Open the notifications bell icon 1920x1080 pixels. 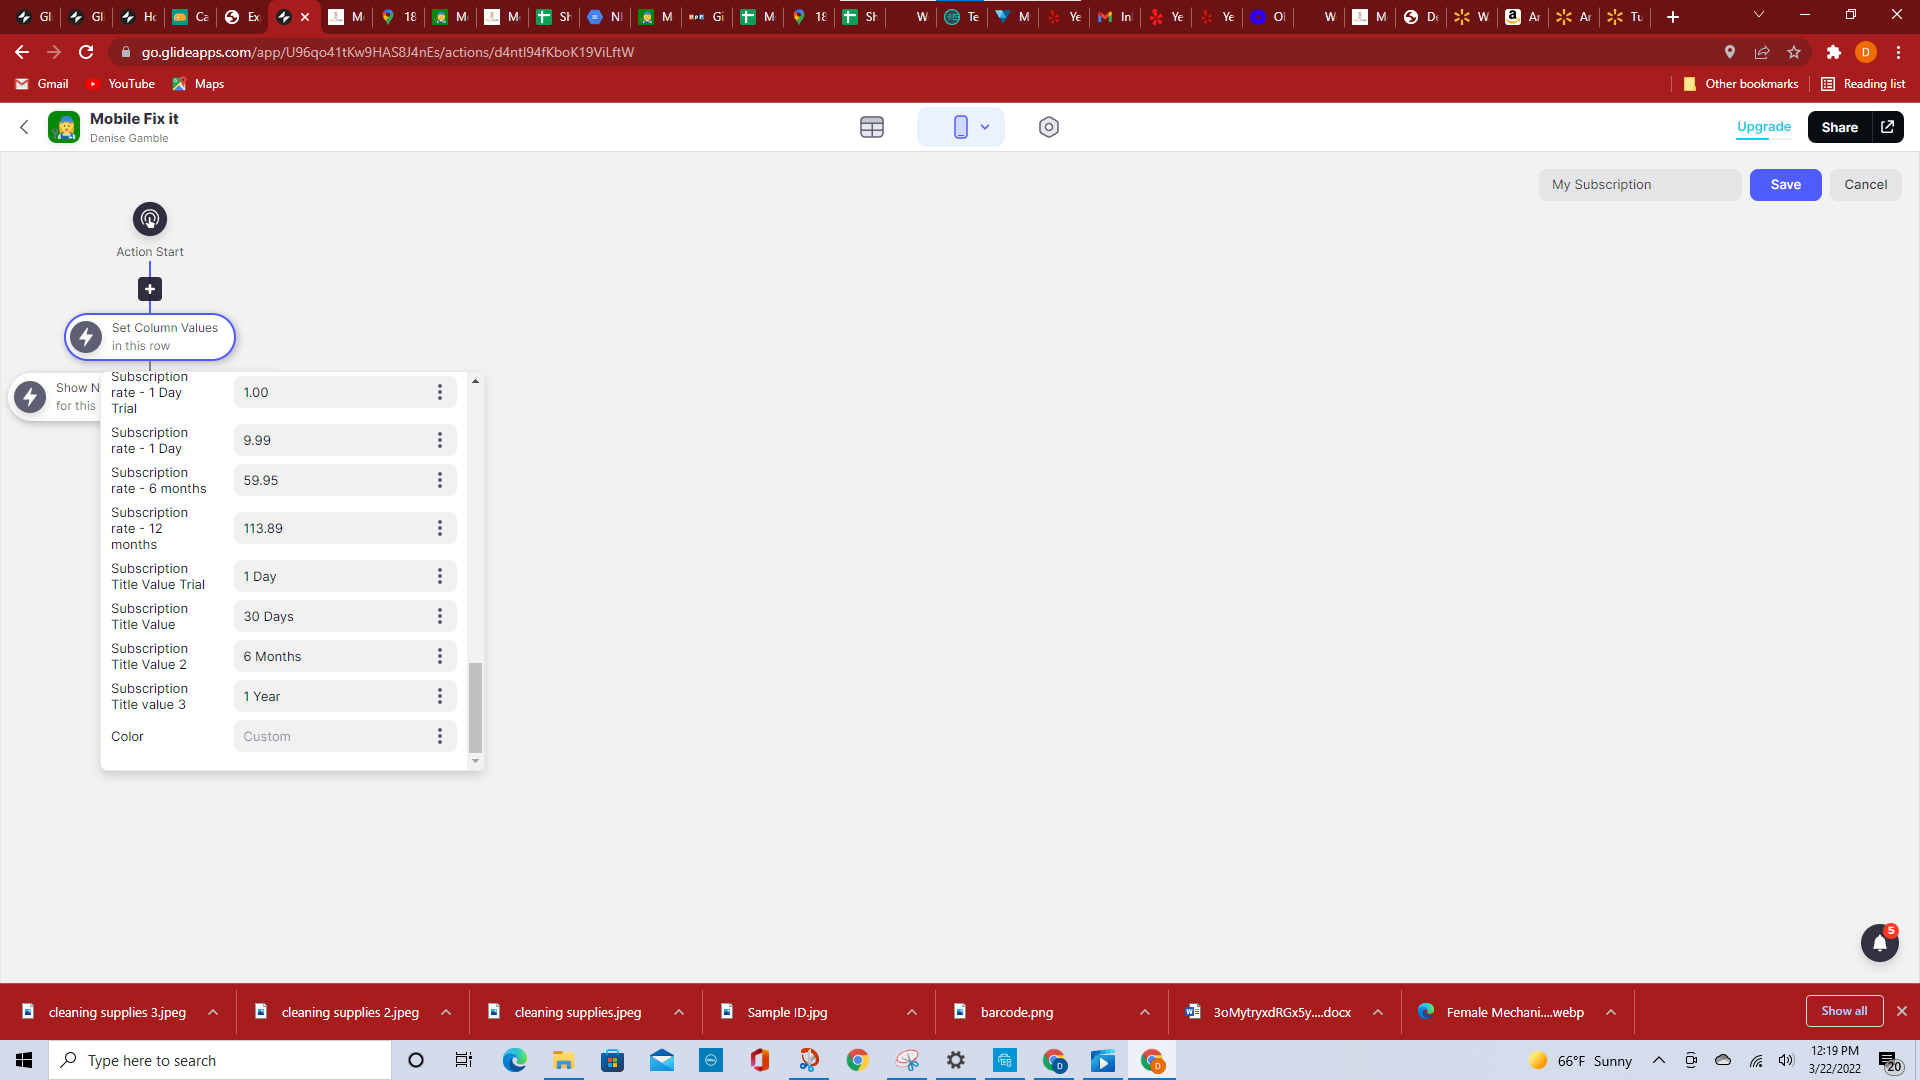coord(1879,943)
